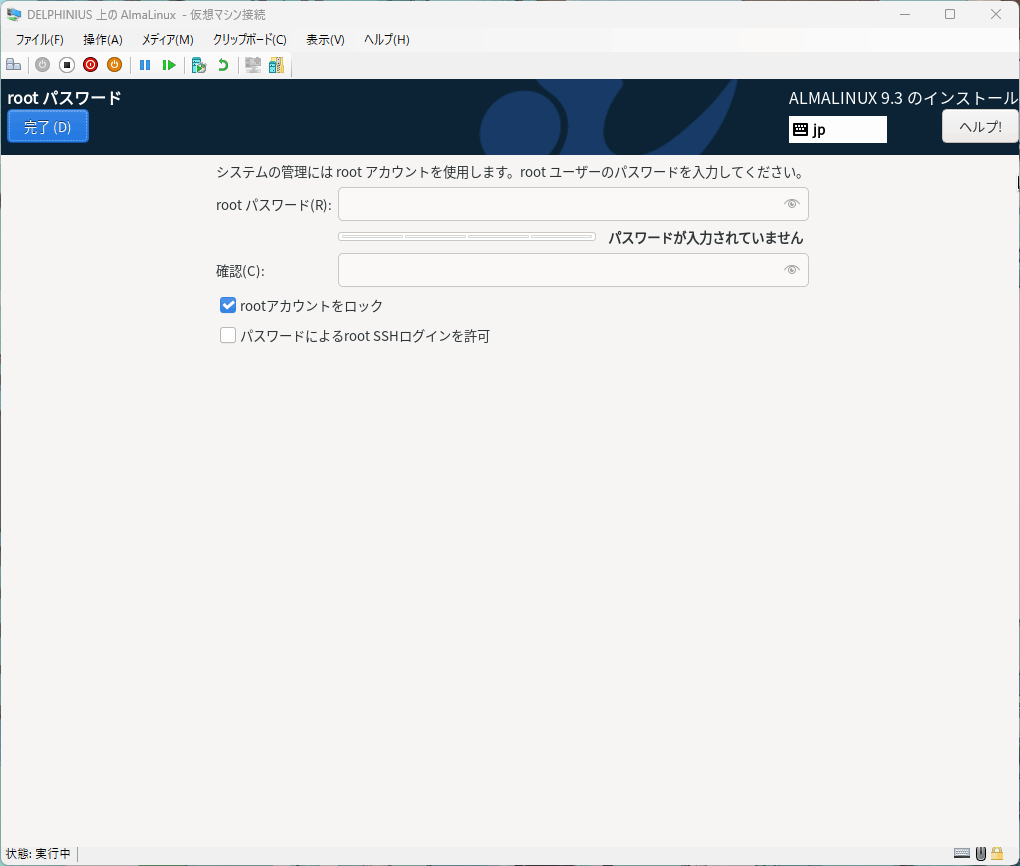1020x866 pixels.
Task: Pause the virtual machine
Action: click(x=145, y=64)
